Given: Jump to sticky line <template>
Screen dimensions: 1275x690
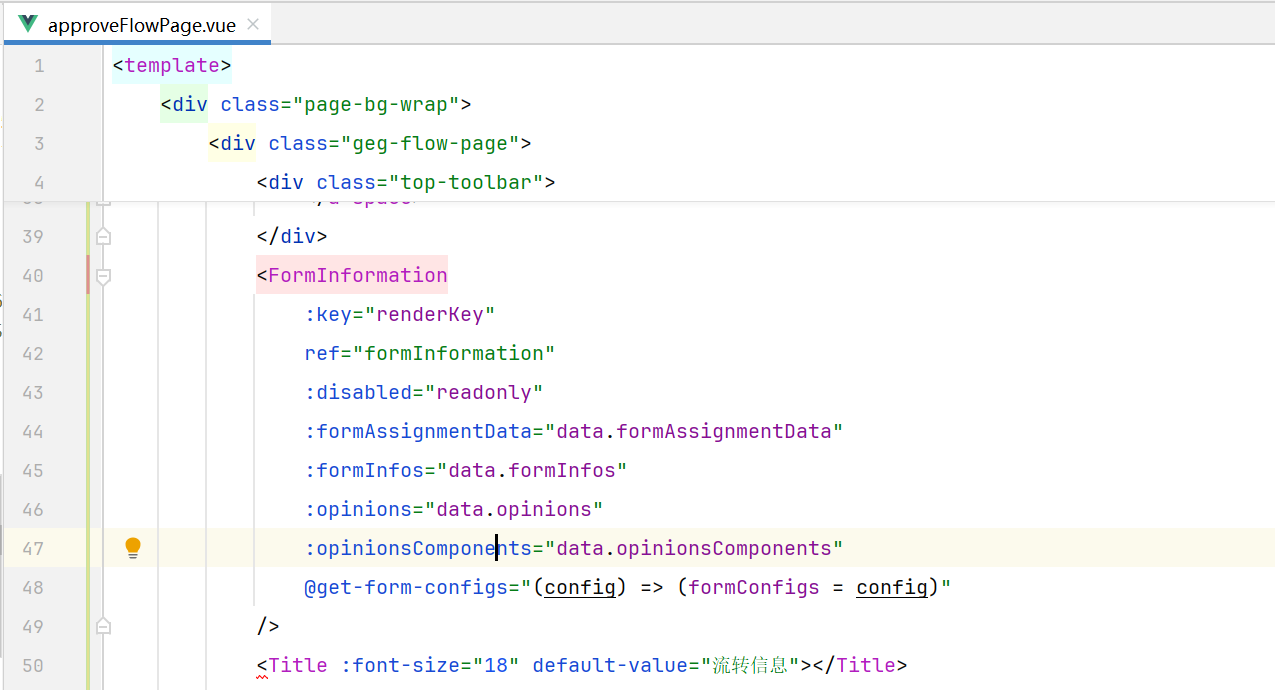Looking at the screenshot, I should (x=172, y=66).
